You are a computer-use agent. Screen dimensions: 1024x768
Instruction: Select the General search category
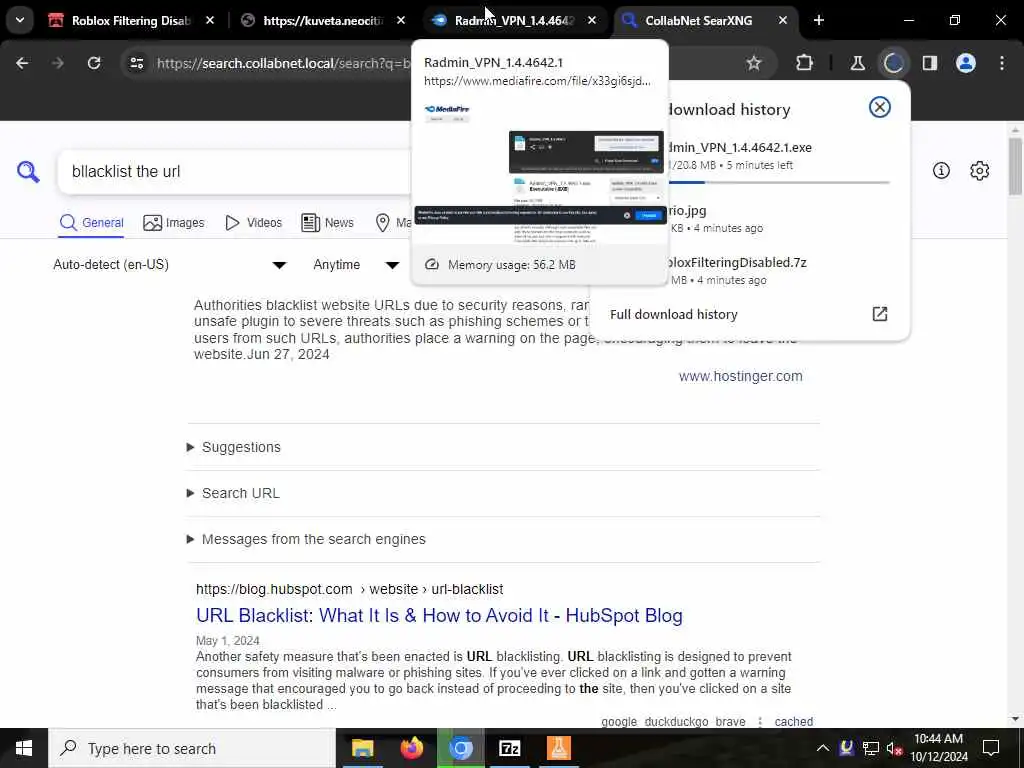pos(91,223)
